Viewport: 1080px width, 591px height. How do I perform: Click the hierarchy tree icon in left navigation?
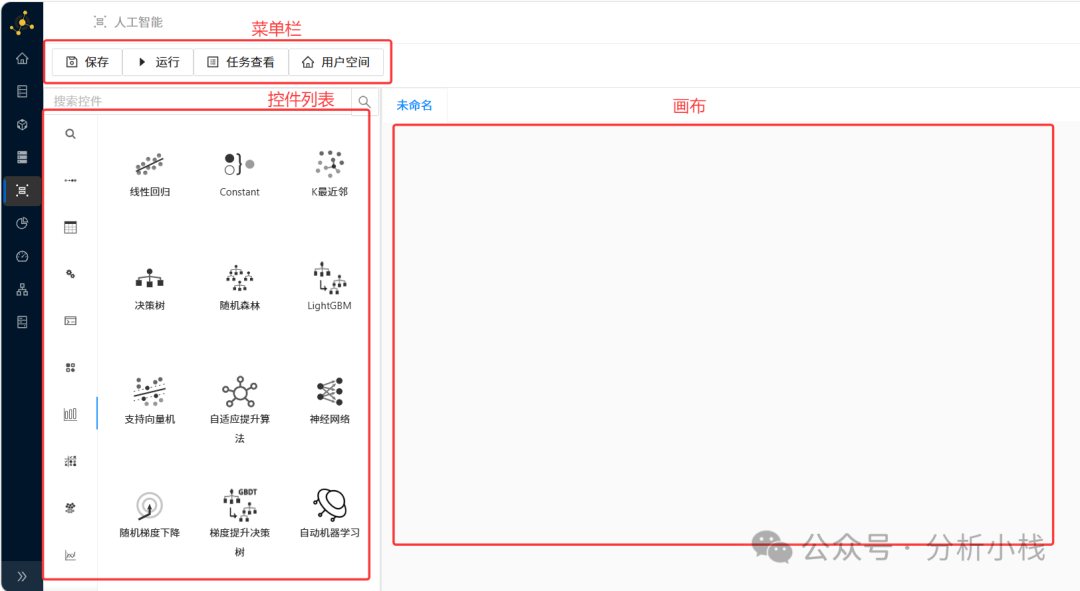click(22, 289)
